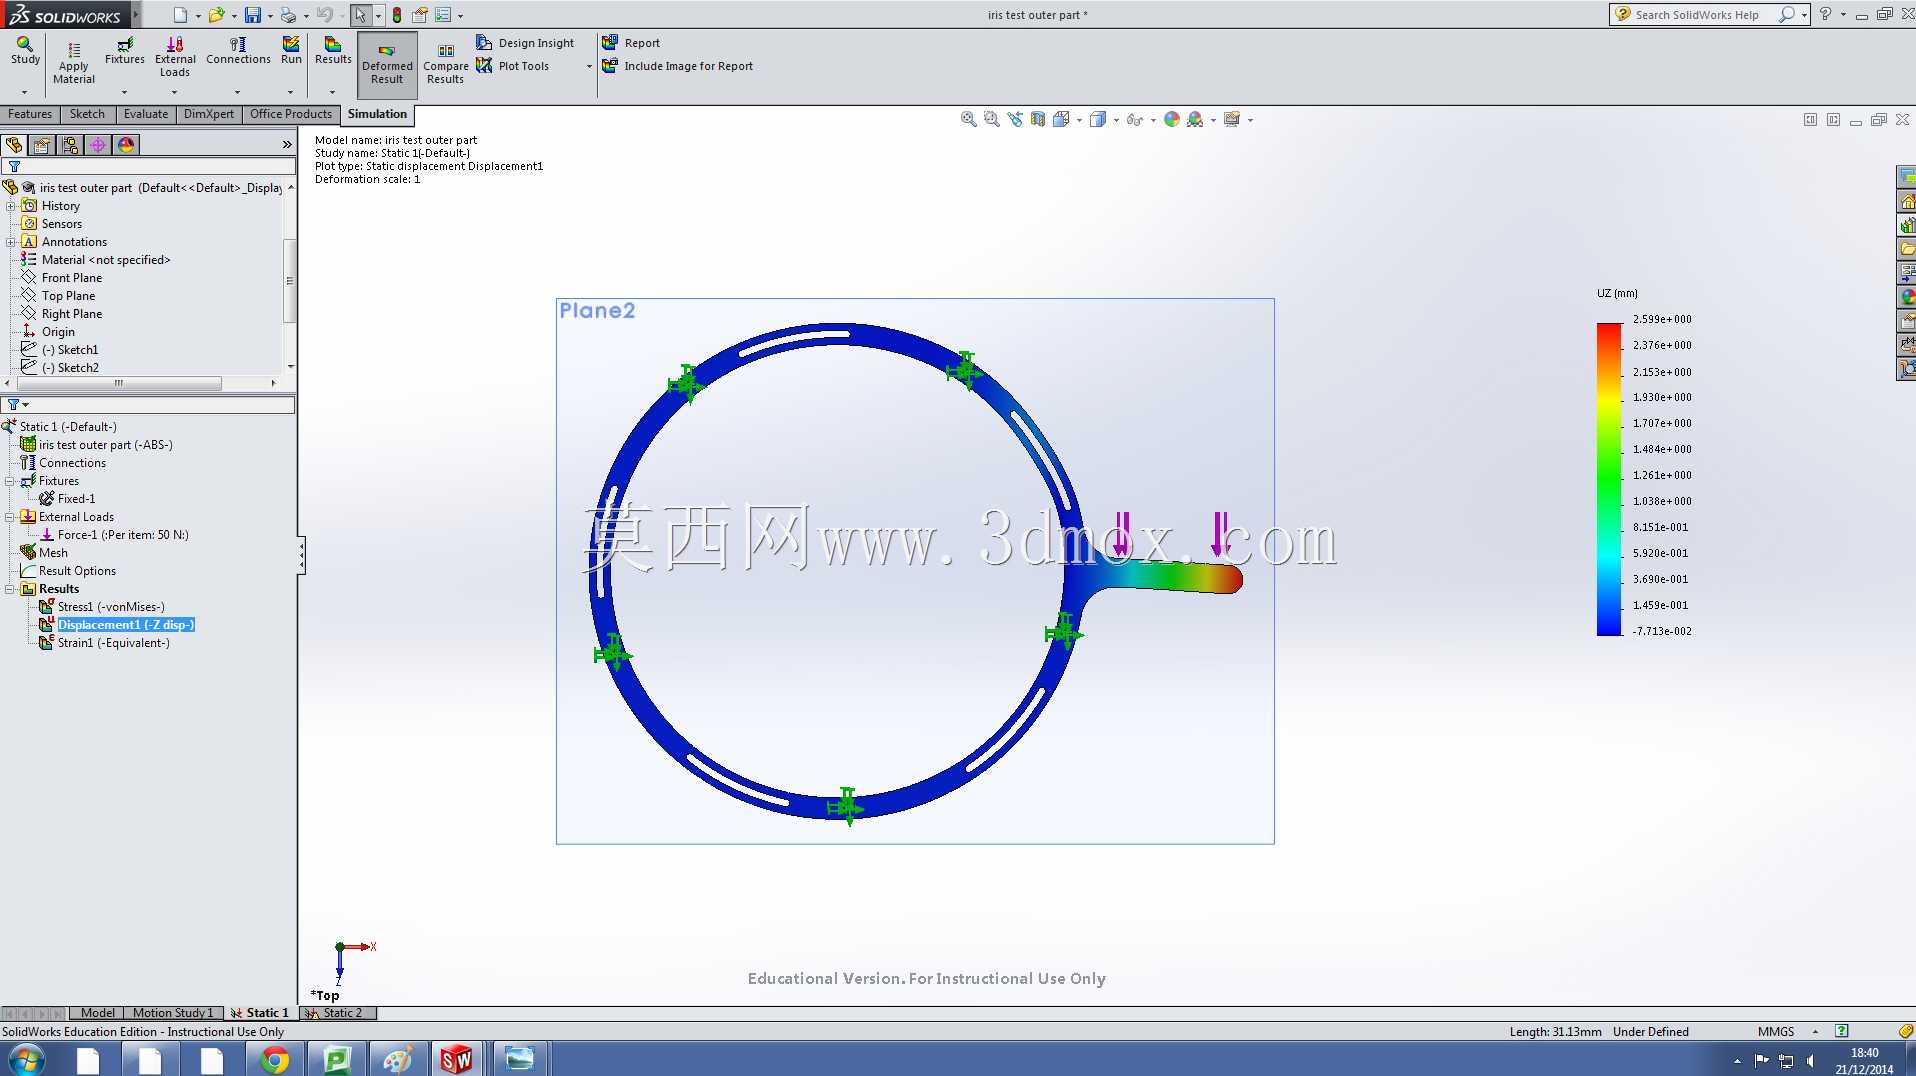Switch to the Model tab

97,1013
